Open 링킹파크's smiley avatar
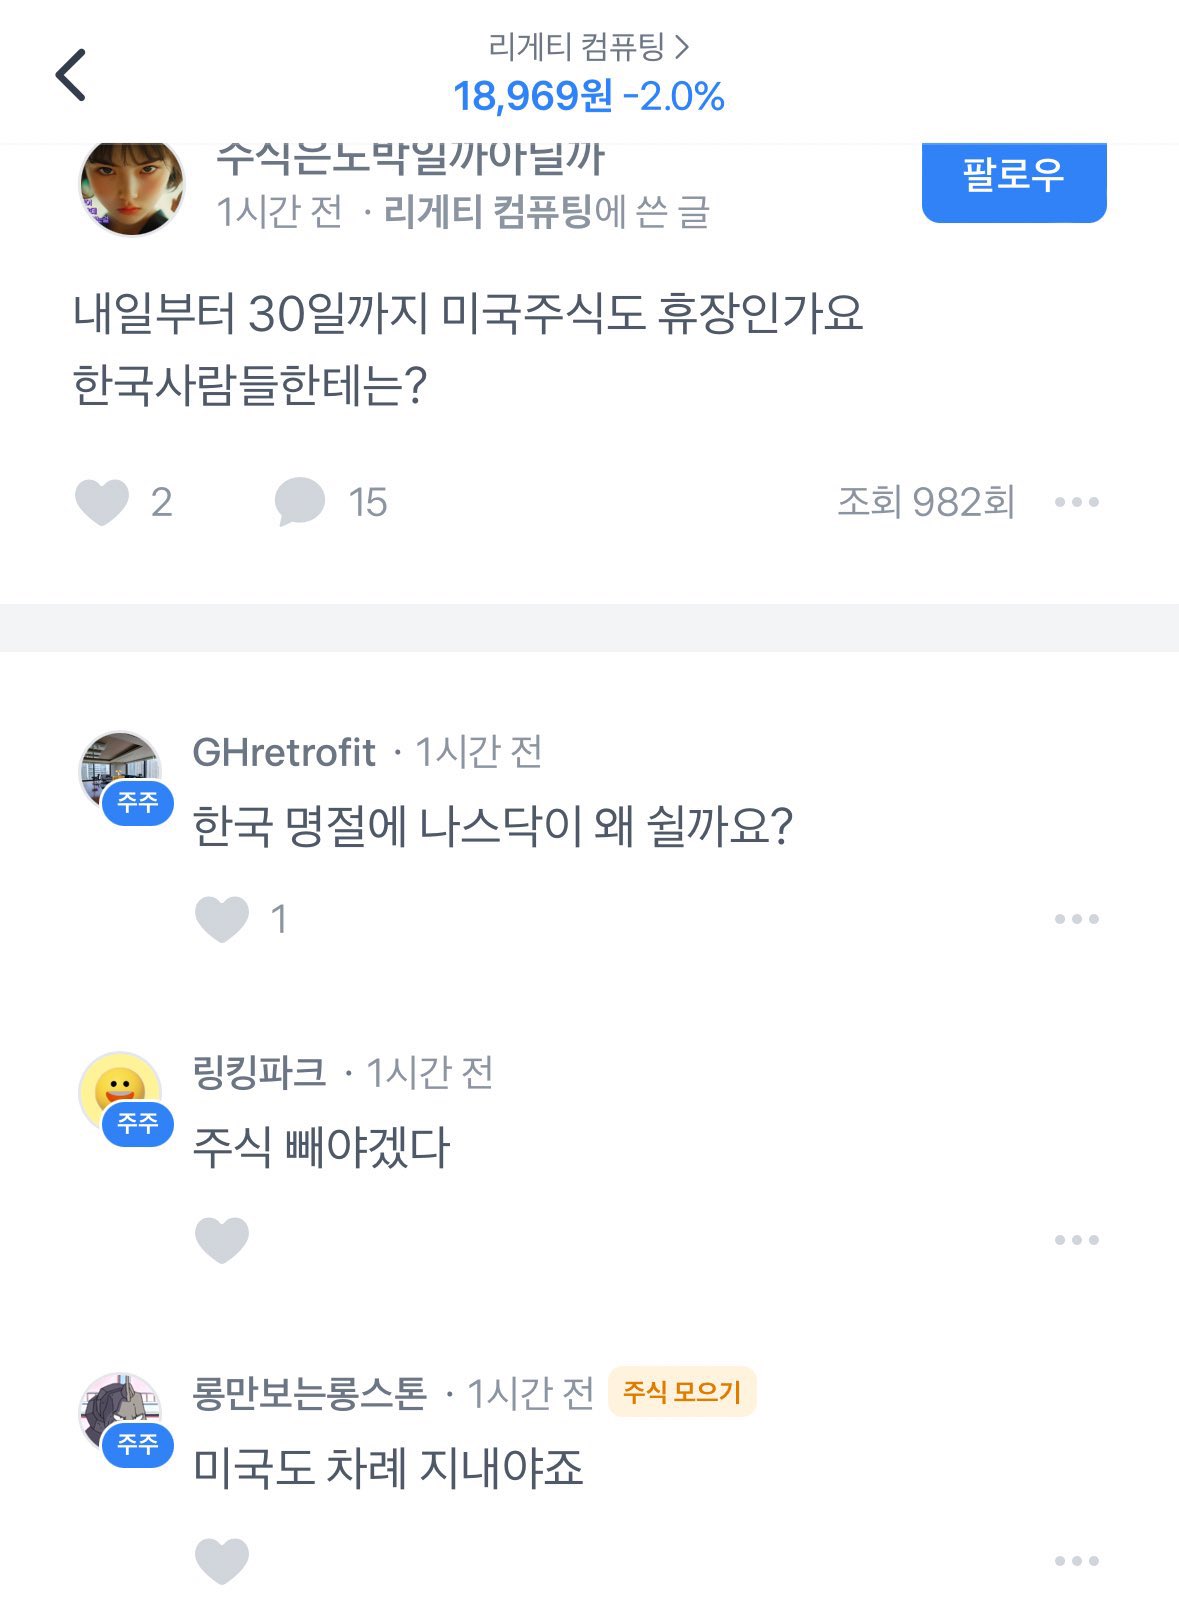Image resolution: width=1179 pixels, height=1622 pixels. click(x=121, y=1093)
